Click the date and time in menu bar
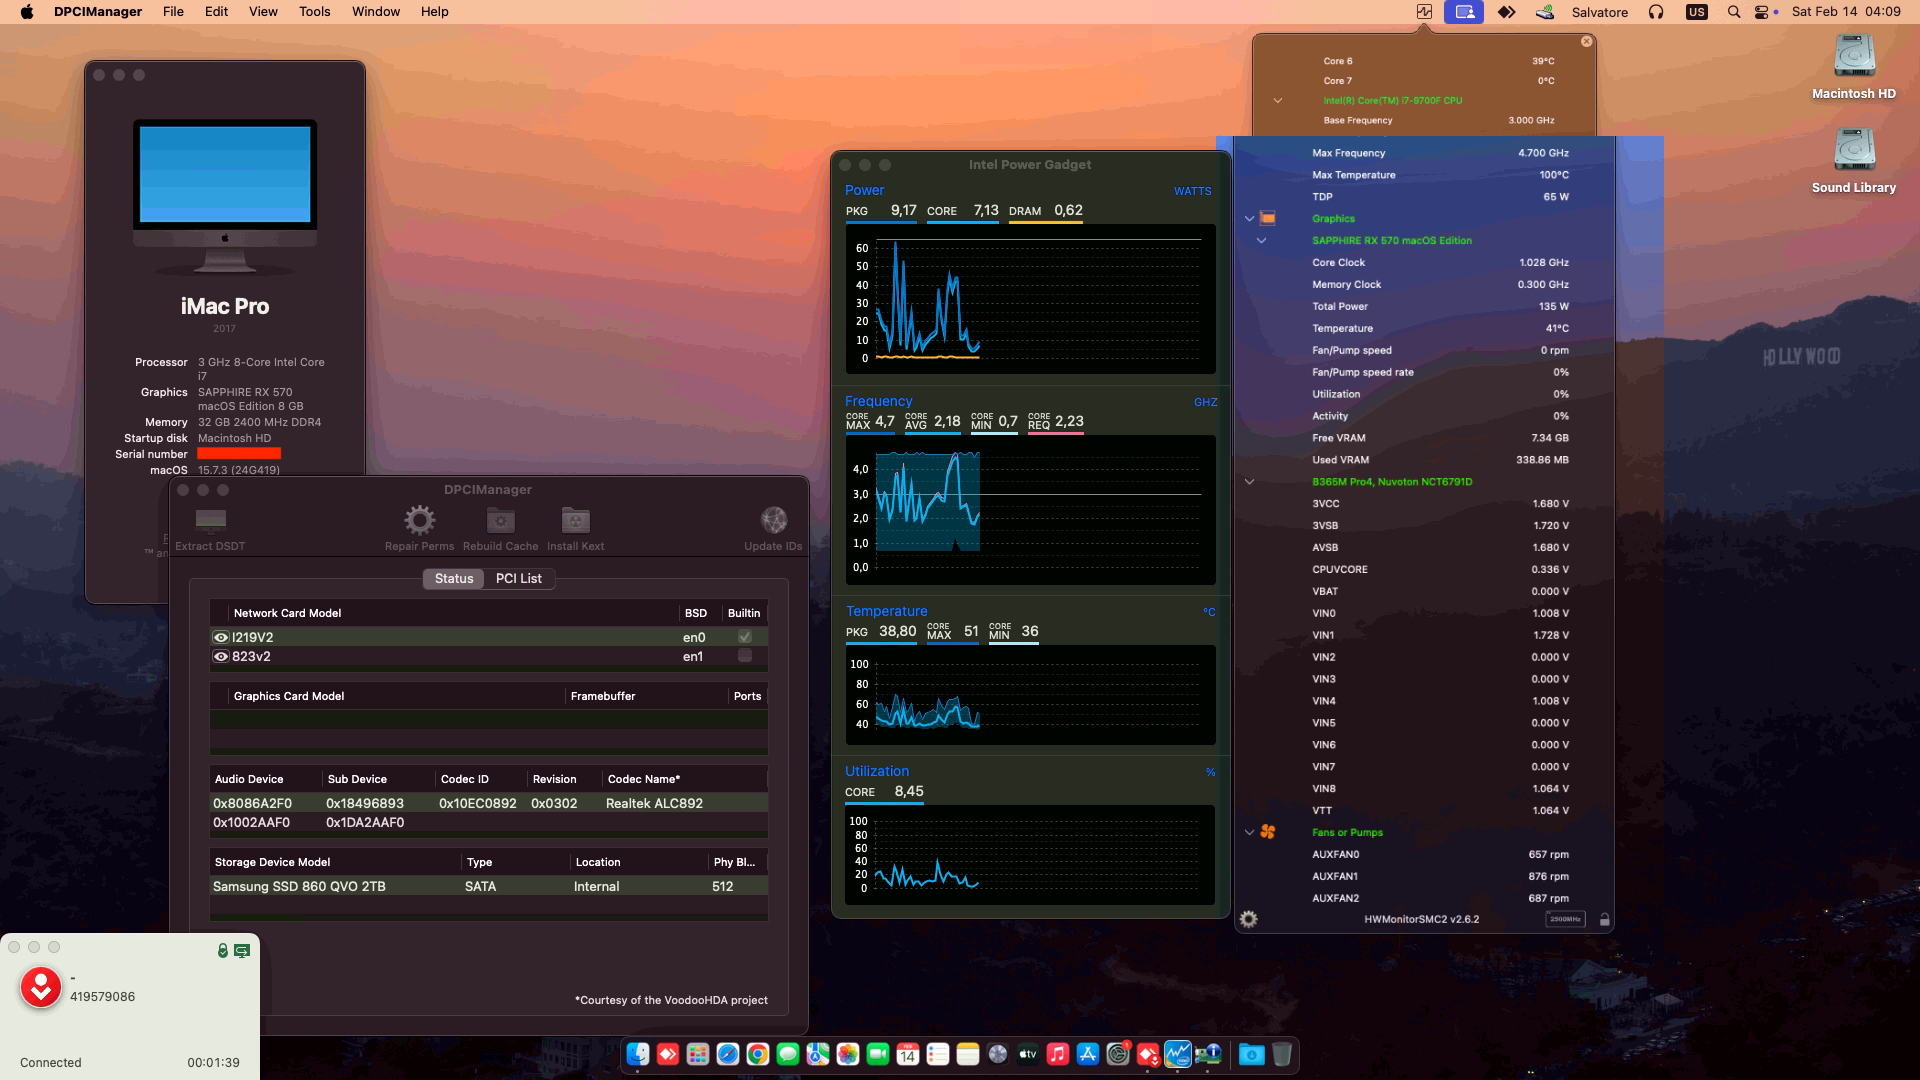Image resolution: width=1920 pixels, height=1080 pixels. (x=1846, y=12)
